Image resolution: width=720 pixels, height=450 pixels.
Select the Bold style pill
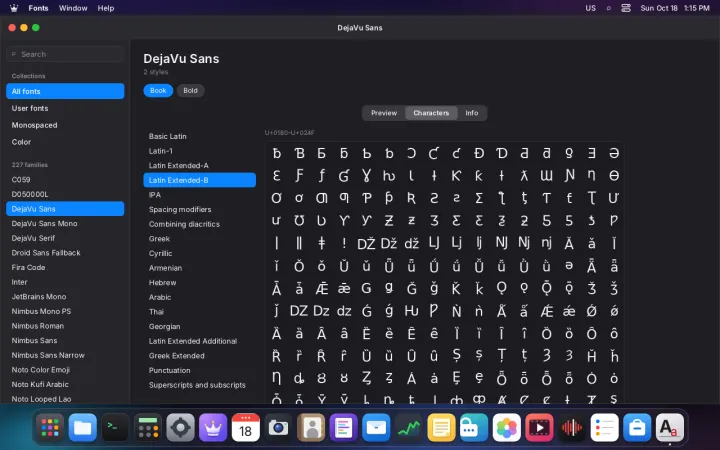coord(191,90)
